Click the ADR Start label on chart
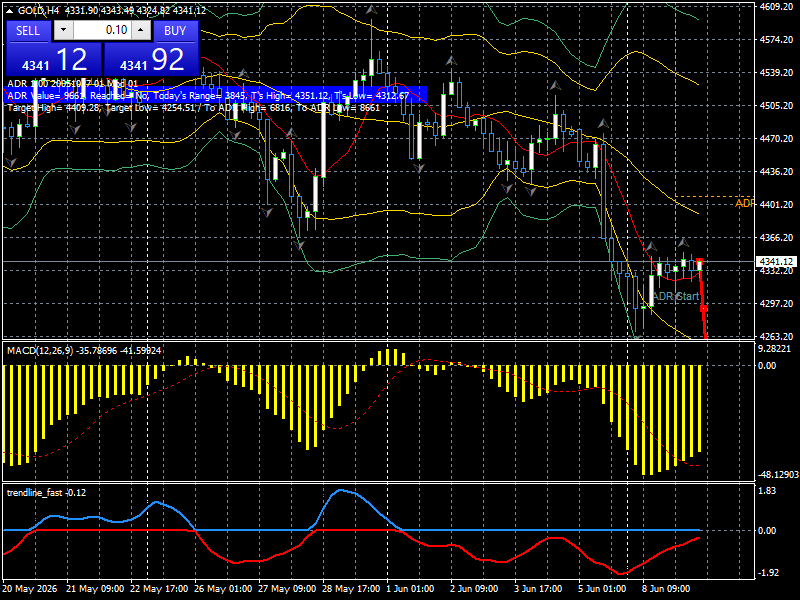 point(676,296)
